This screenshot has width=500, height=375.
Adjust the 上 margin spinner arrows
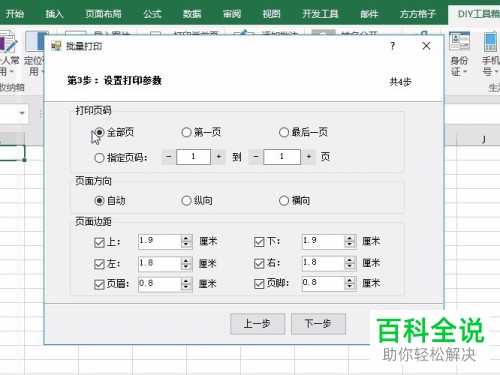[186, 242]
